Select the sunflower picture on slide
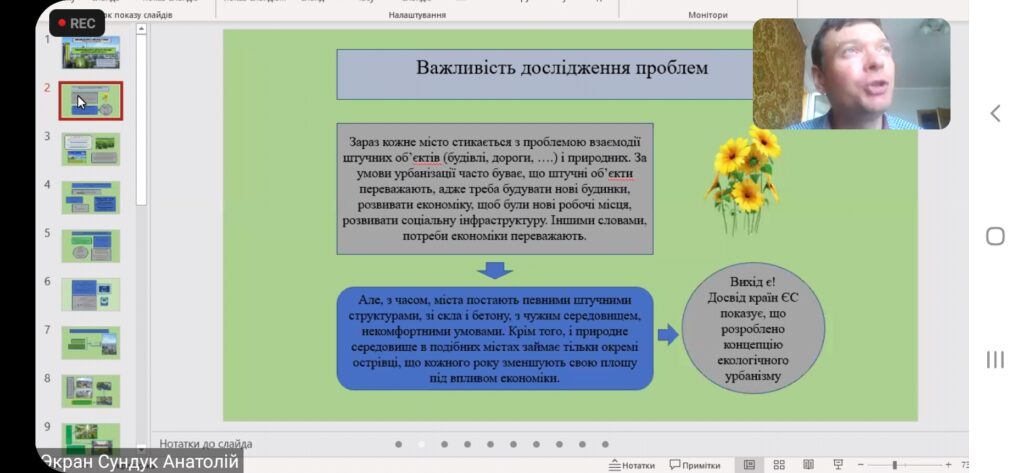The width and height of the screenshot is (1024, 473). coord(744,180)
